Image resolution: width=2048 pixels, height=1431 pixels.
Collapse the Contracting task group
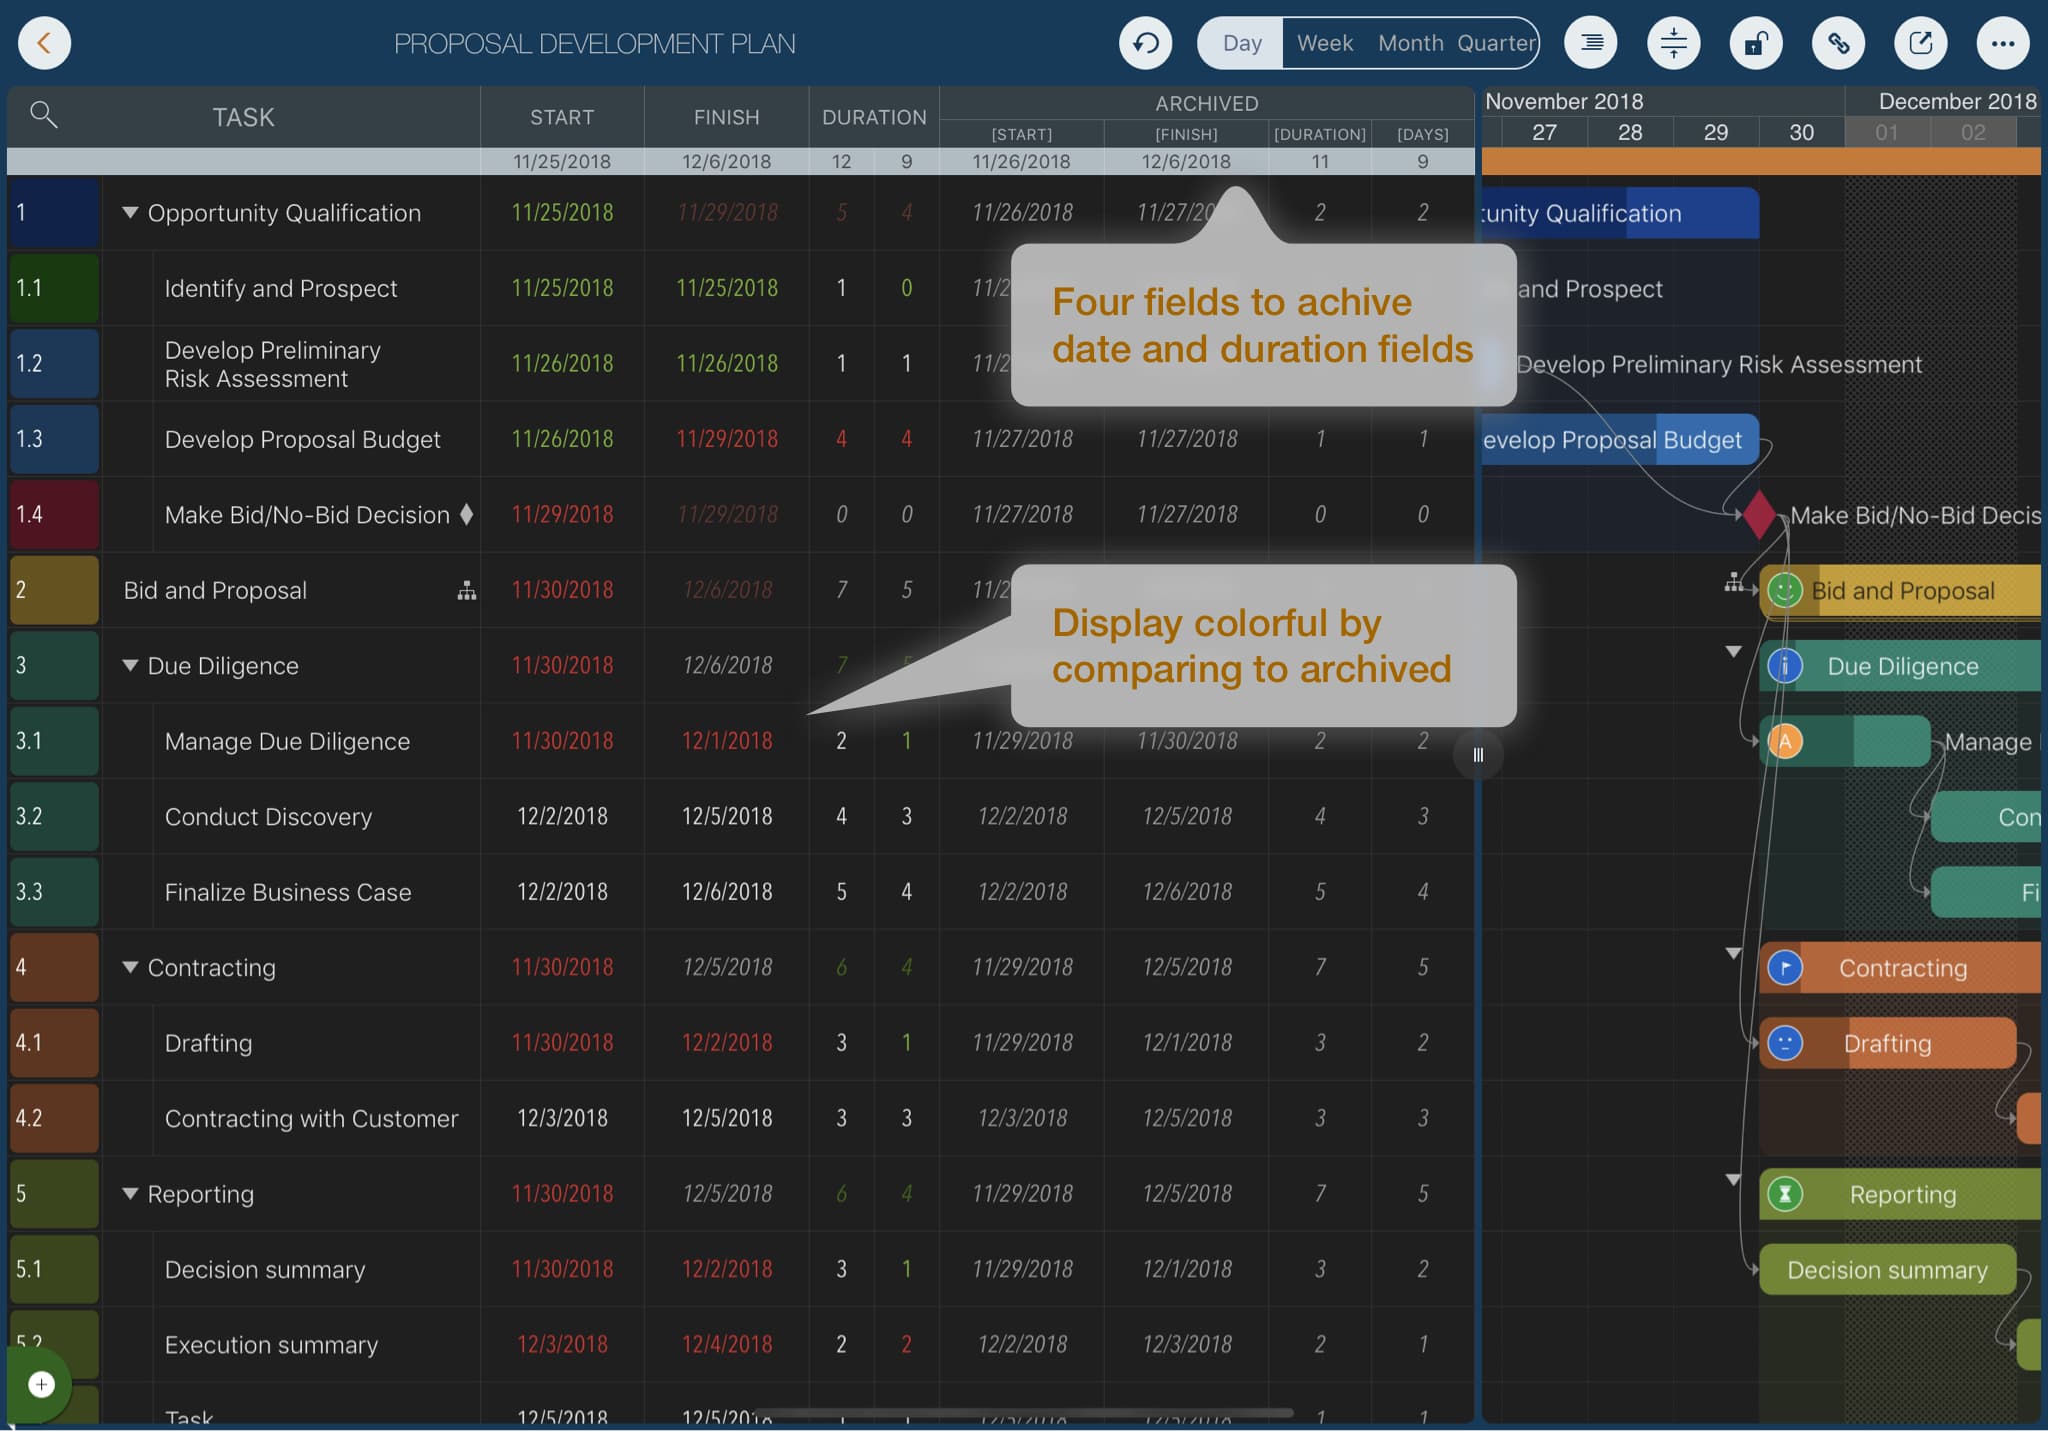click(130, 968)
